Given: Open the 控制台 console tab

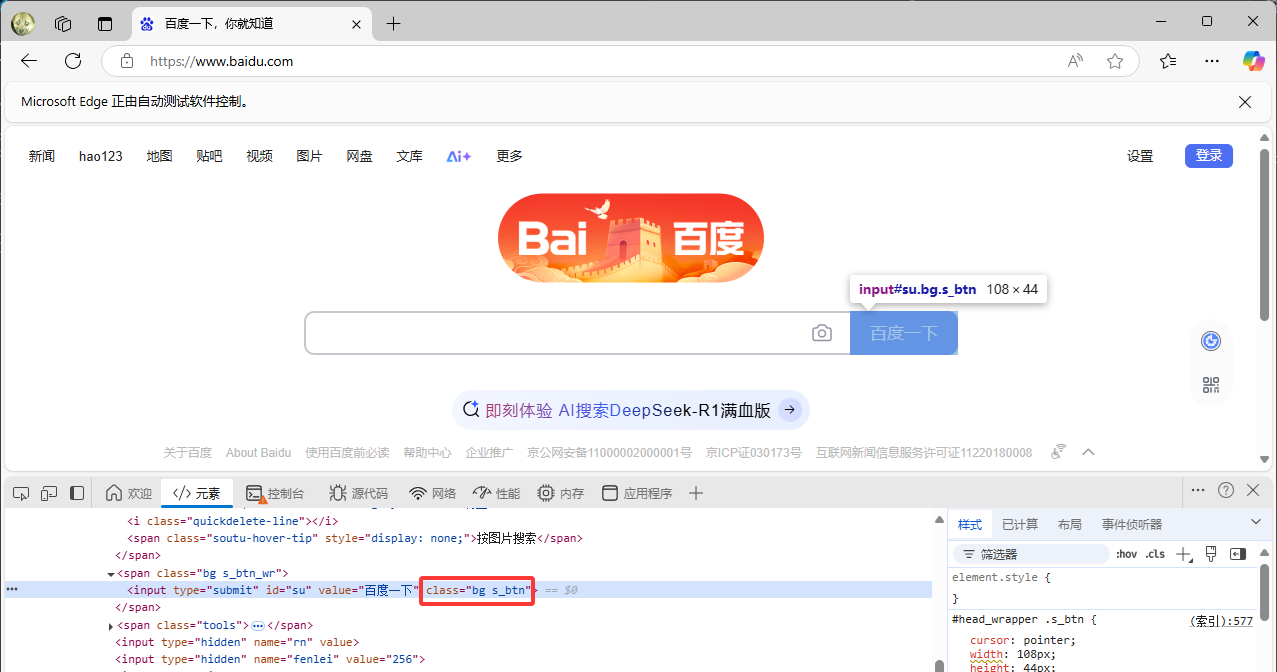Looking at the screenshot, I should pyautogui.click(x=275, y=493).
